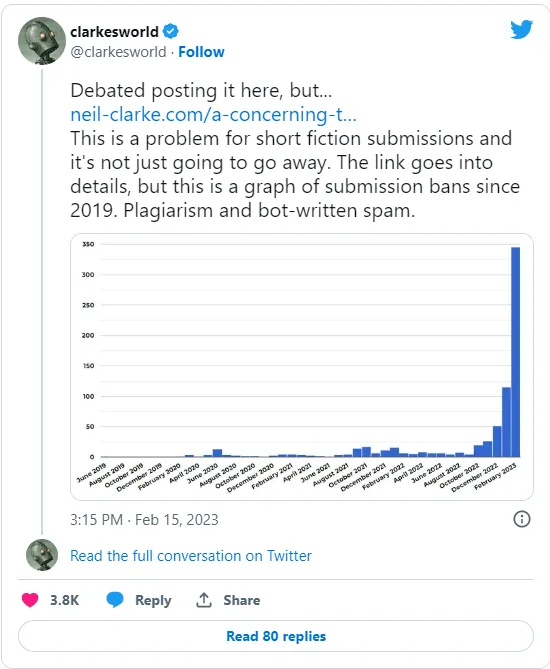Open the tweet timestamp 3:15 PM Feb 15, 2023

(144, 520)
